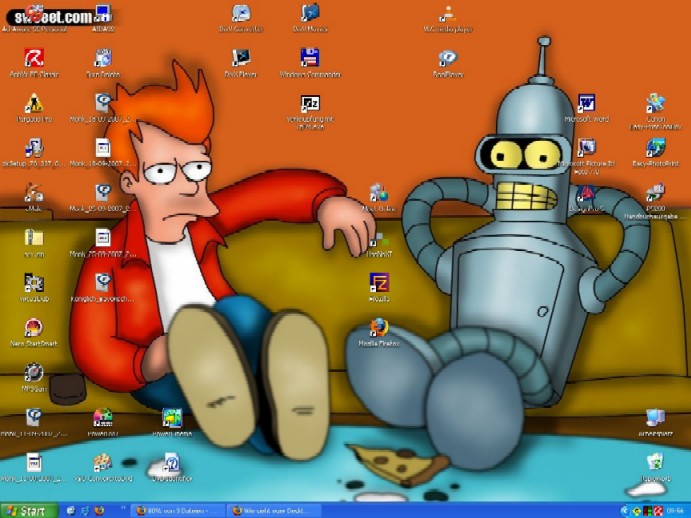Select the DivX Movies folder icon

[310, 18]
